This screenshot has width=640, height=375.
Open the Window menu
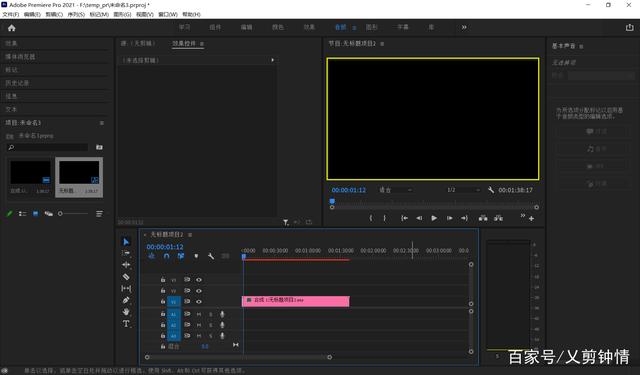(168, 14)
